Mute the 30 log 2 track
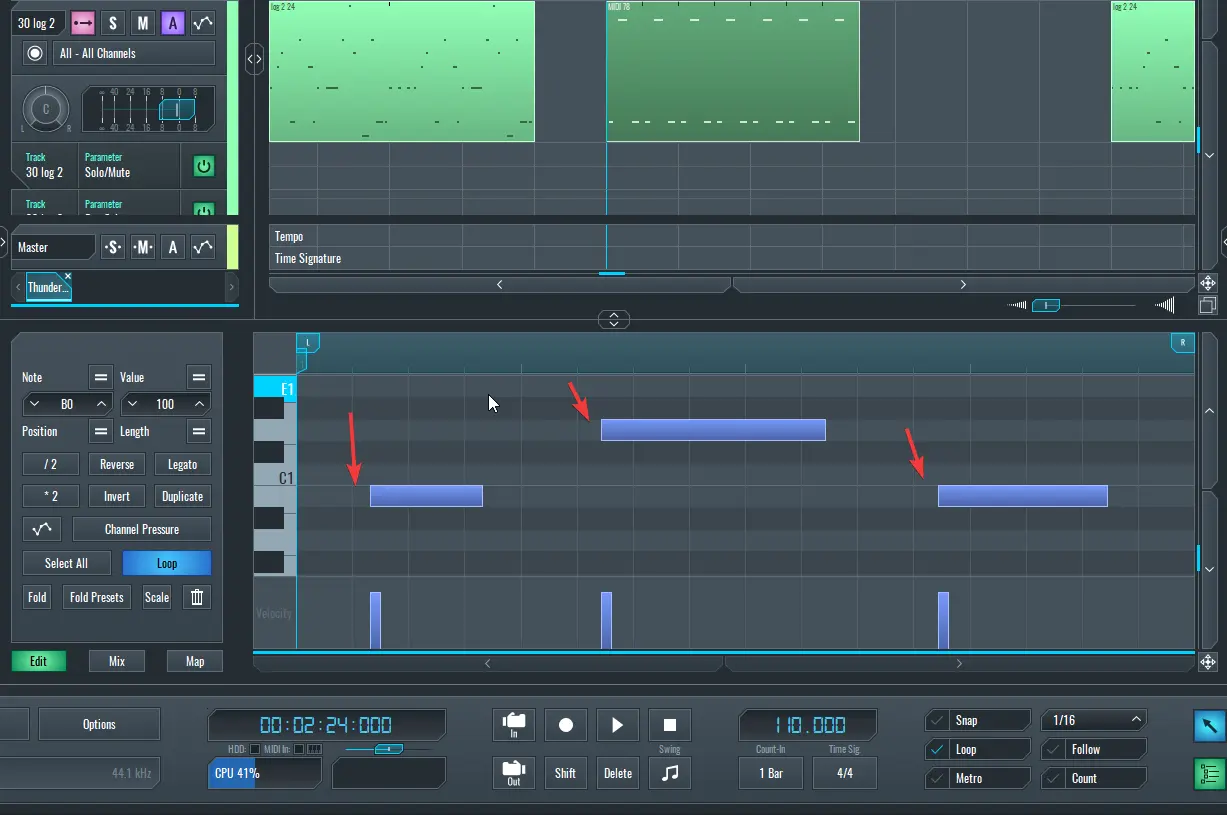The height and width of the screenshot is (815, 1227). click(x=143, y=23)
